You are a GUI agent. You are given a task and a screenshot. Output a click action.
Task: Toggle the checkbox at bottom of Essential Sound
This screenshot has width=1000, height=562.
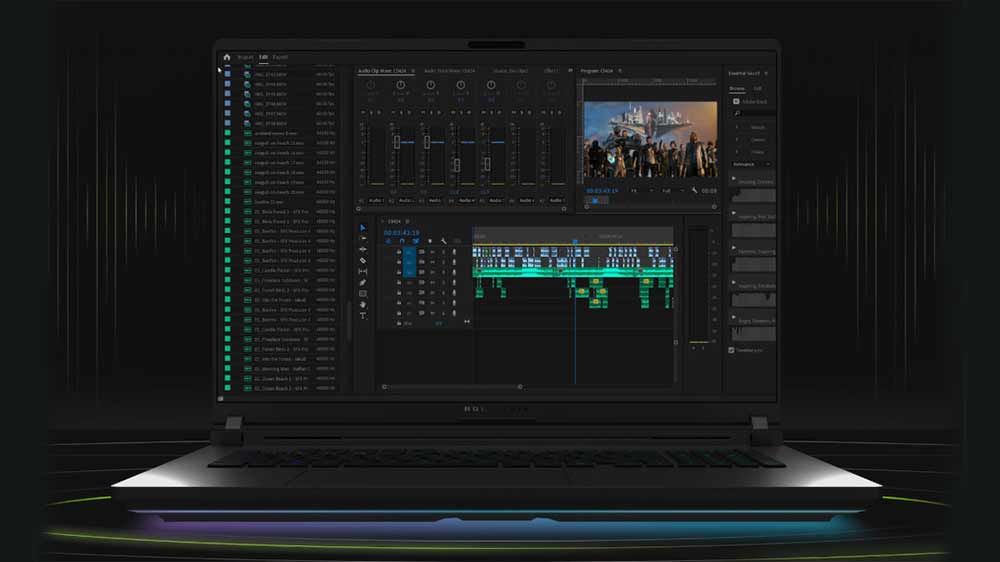coord(732,350)
